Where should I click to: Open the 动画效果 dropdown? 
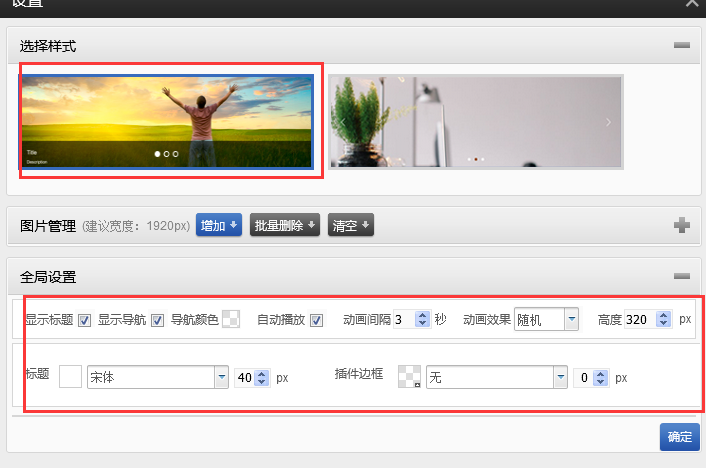546,320
